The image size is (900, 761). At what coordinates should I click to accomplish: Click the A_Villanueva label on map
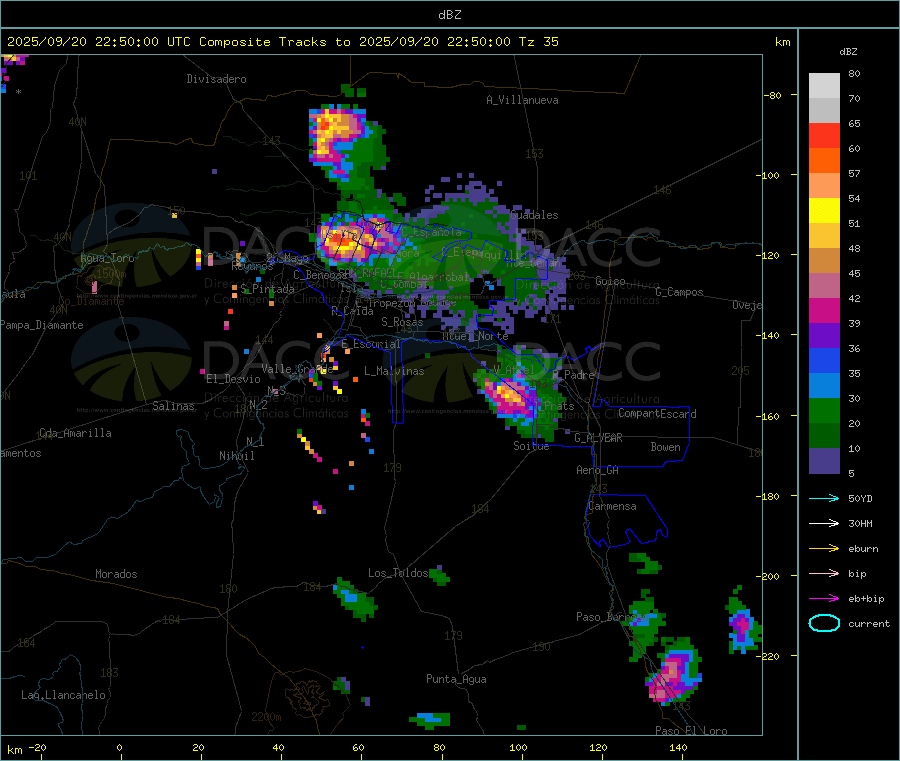tap(522, 100)
